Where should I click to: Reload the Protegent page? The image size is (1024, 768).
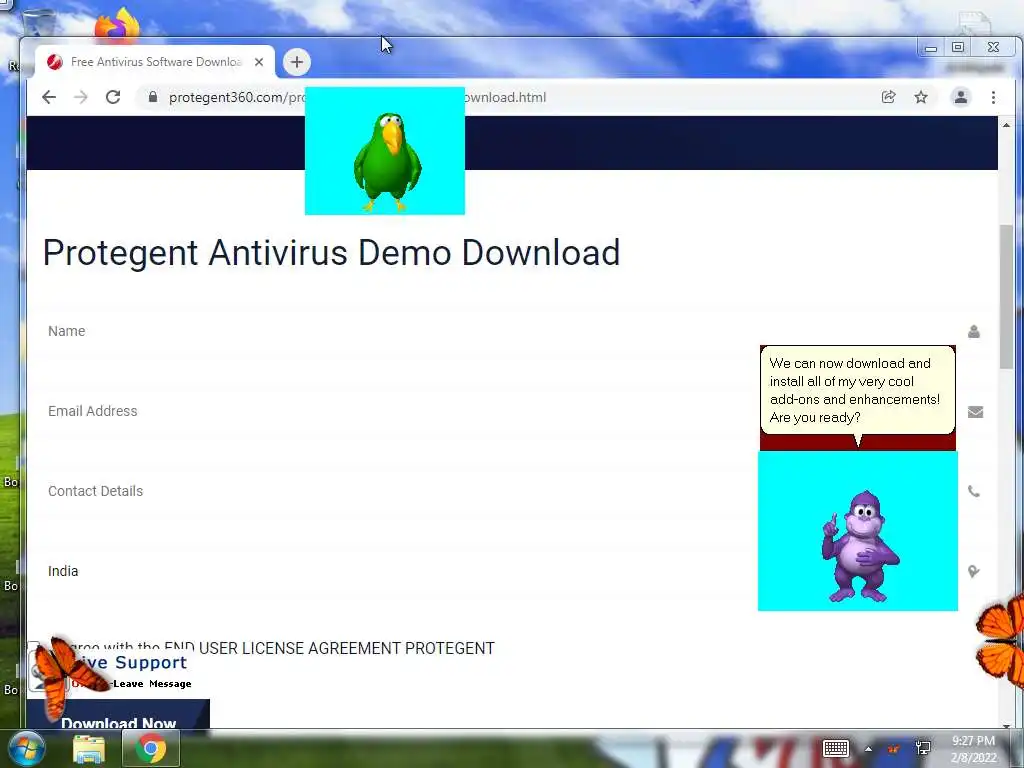click(113, 97)
